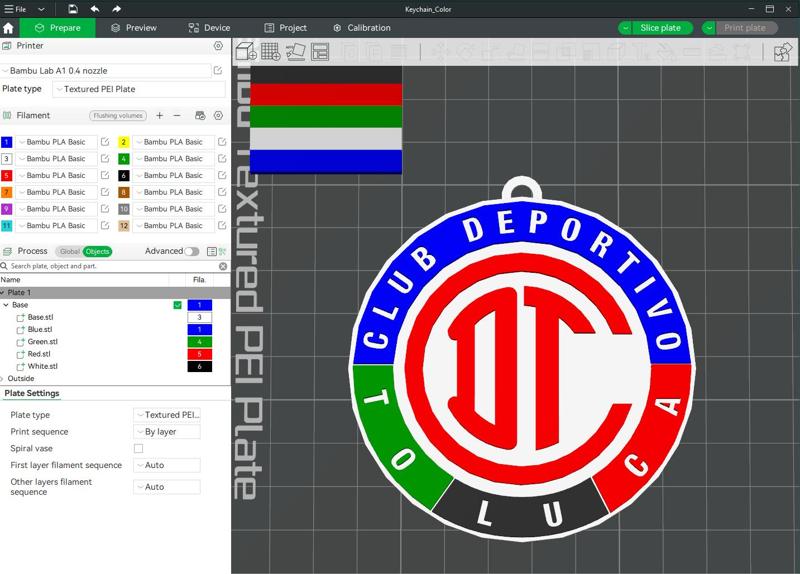Image resolution: width=800 pixels, height=574 pixels.
Task: Edit preset for filament 2
Action: point(222,142)
